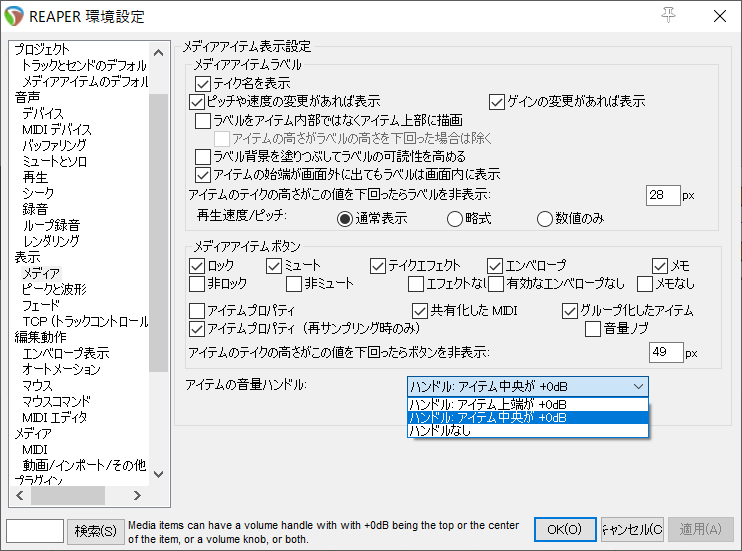Toggle ゲインの変更があれば表示 checkbox
Screen dimensions: 742x551
pos(496,102)
